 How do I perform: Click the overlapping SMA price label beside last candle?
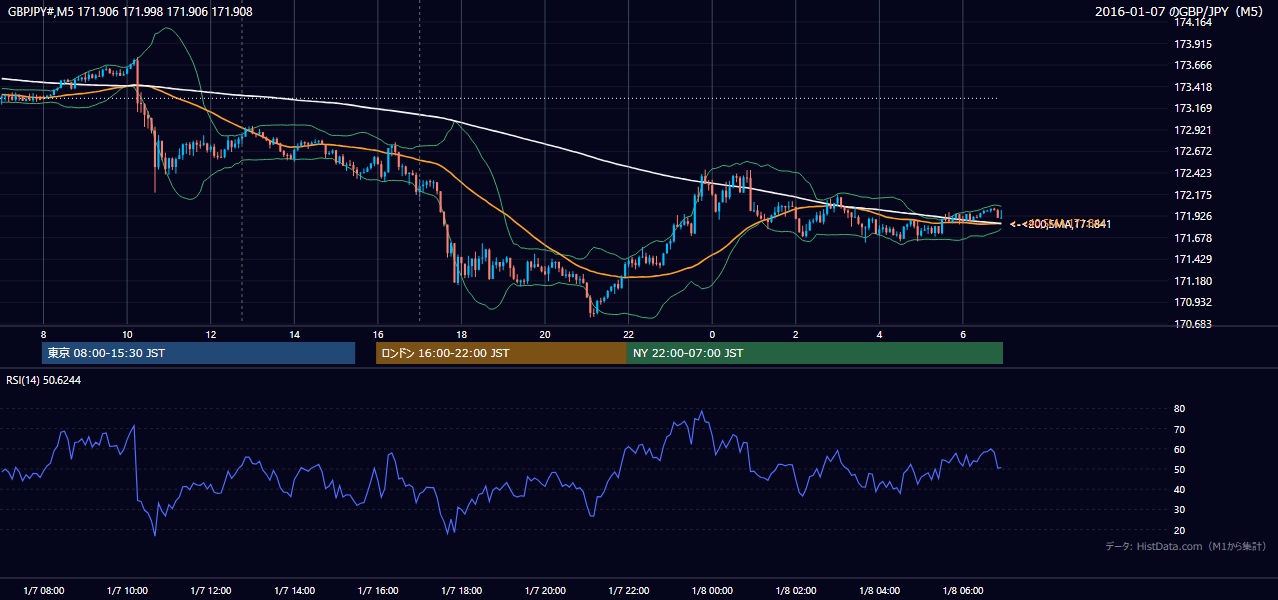(1061, 224)
